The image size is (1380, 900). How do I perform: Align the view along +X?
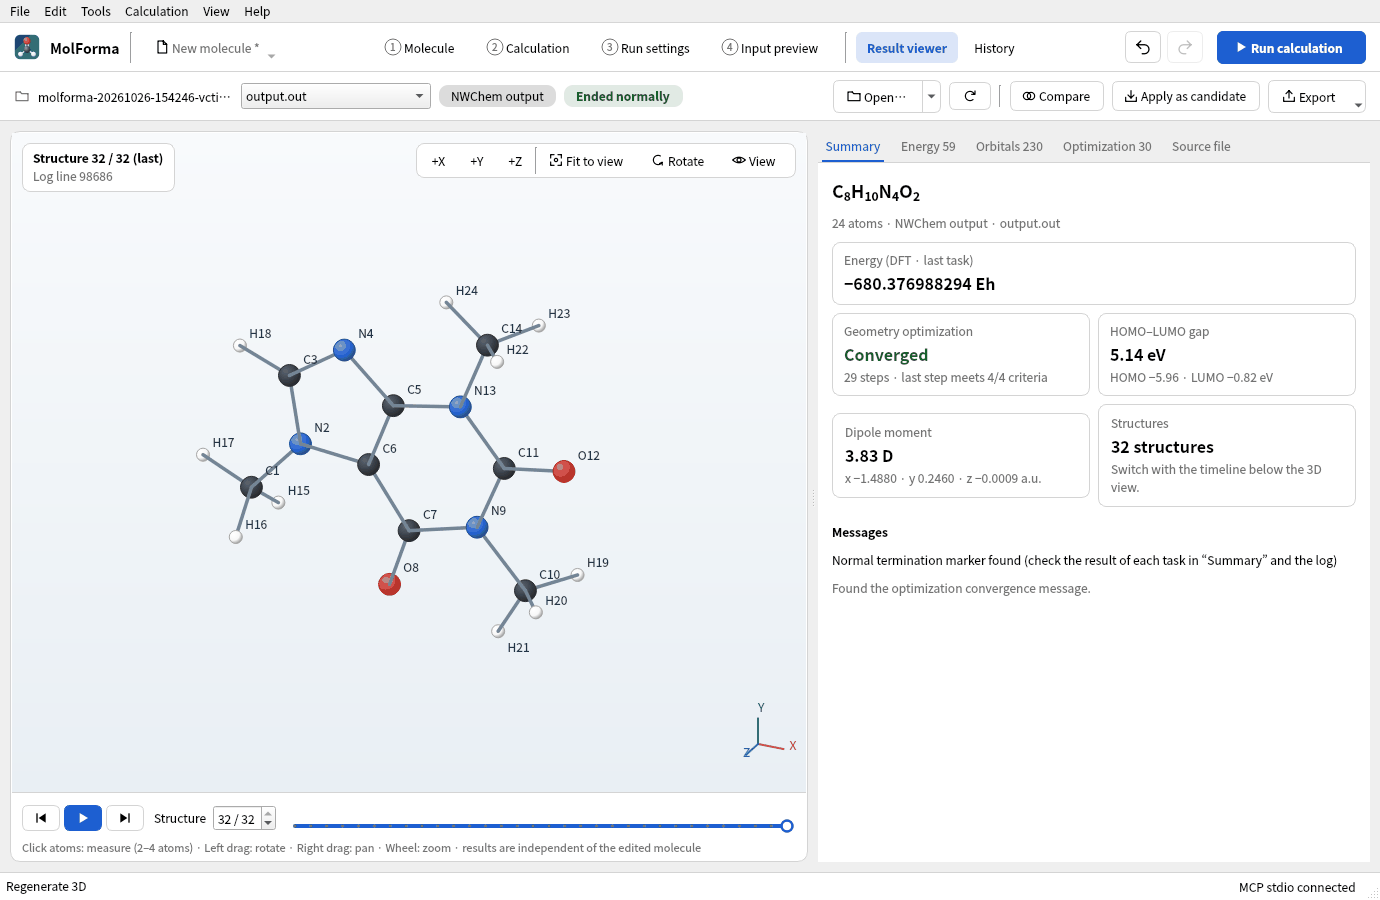pyautogui.click(x=438, y=161)
